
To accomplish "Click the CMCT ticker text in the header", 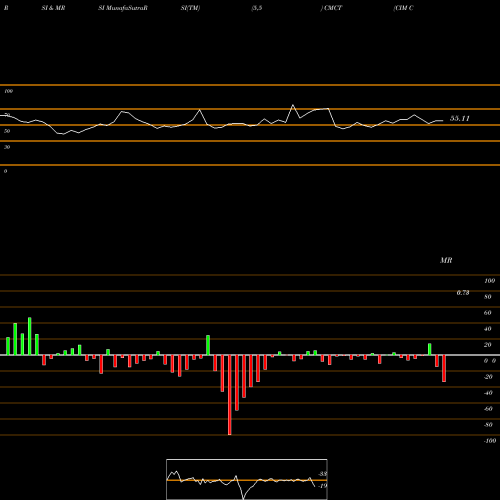I will (x=333, y=8).
